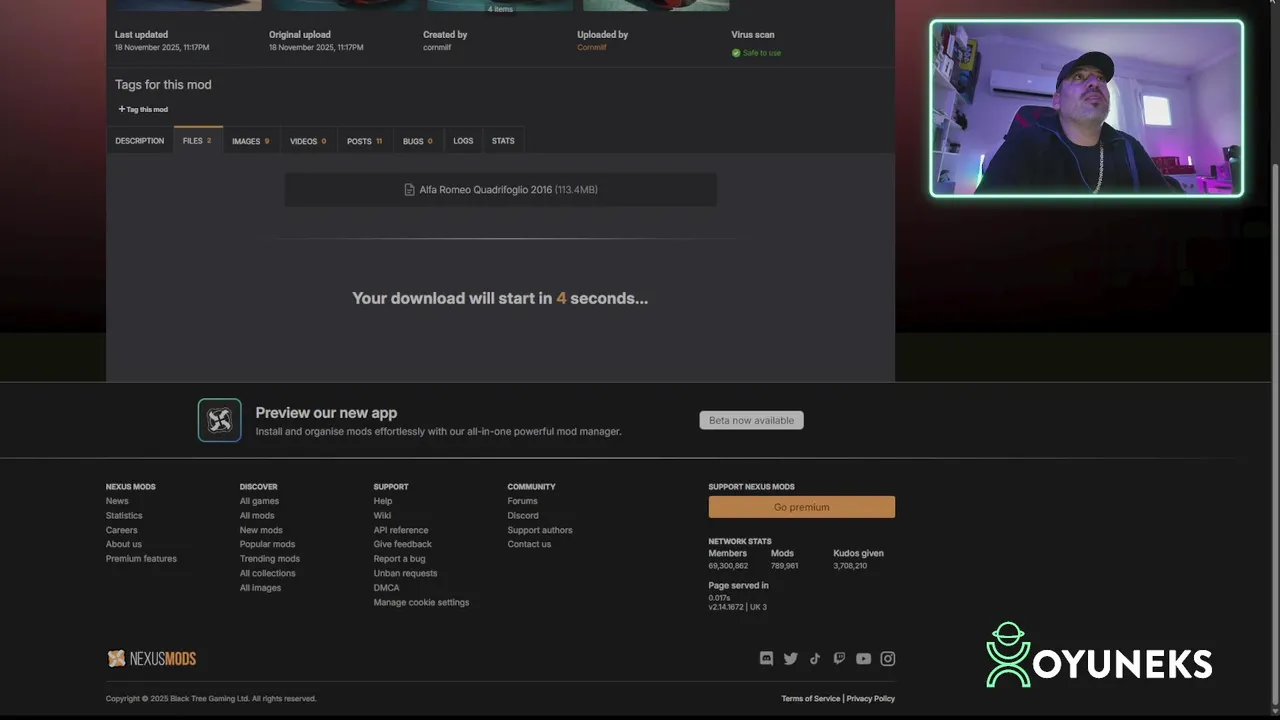The width and height of the screenshot is (1280, 720).
Task: Open the Report a bug link
Action: click(x=399, y=559)
